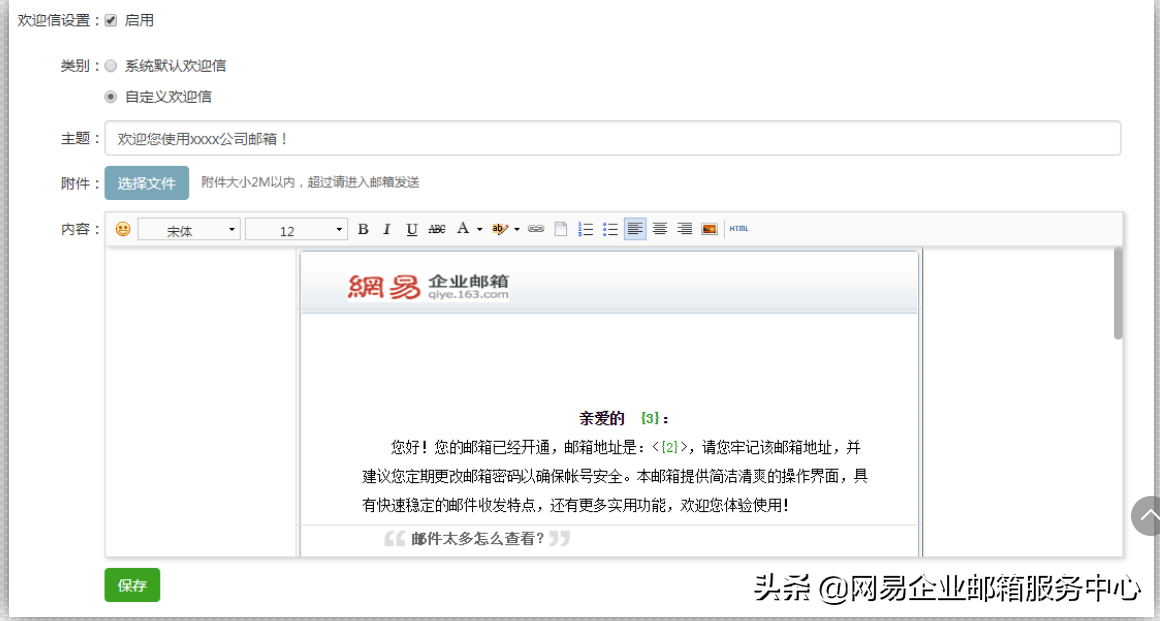Apply strikethrough formatting
1160x621 pixels.
(x=437, y=229)
